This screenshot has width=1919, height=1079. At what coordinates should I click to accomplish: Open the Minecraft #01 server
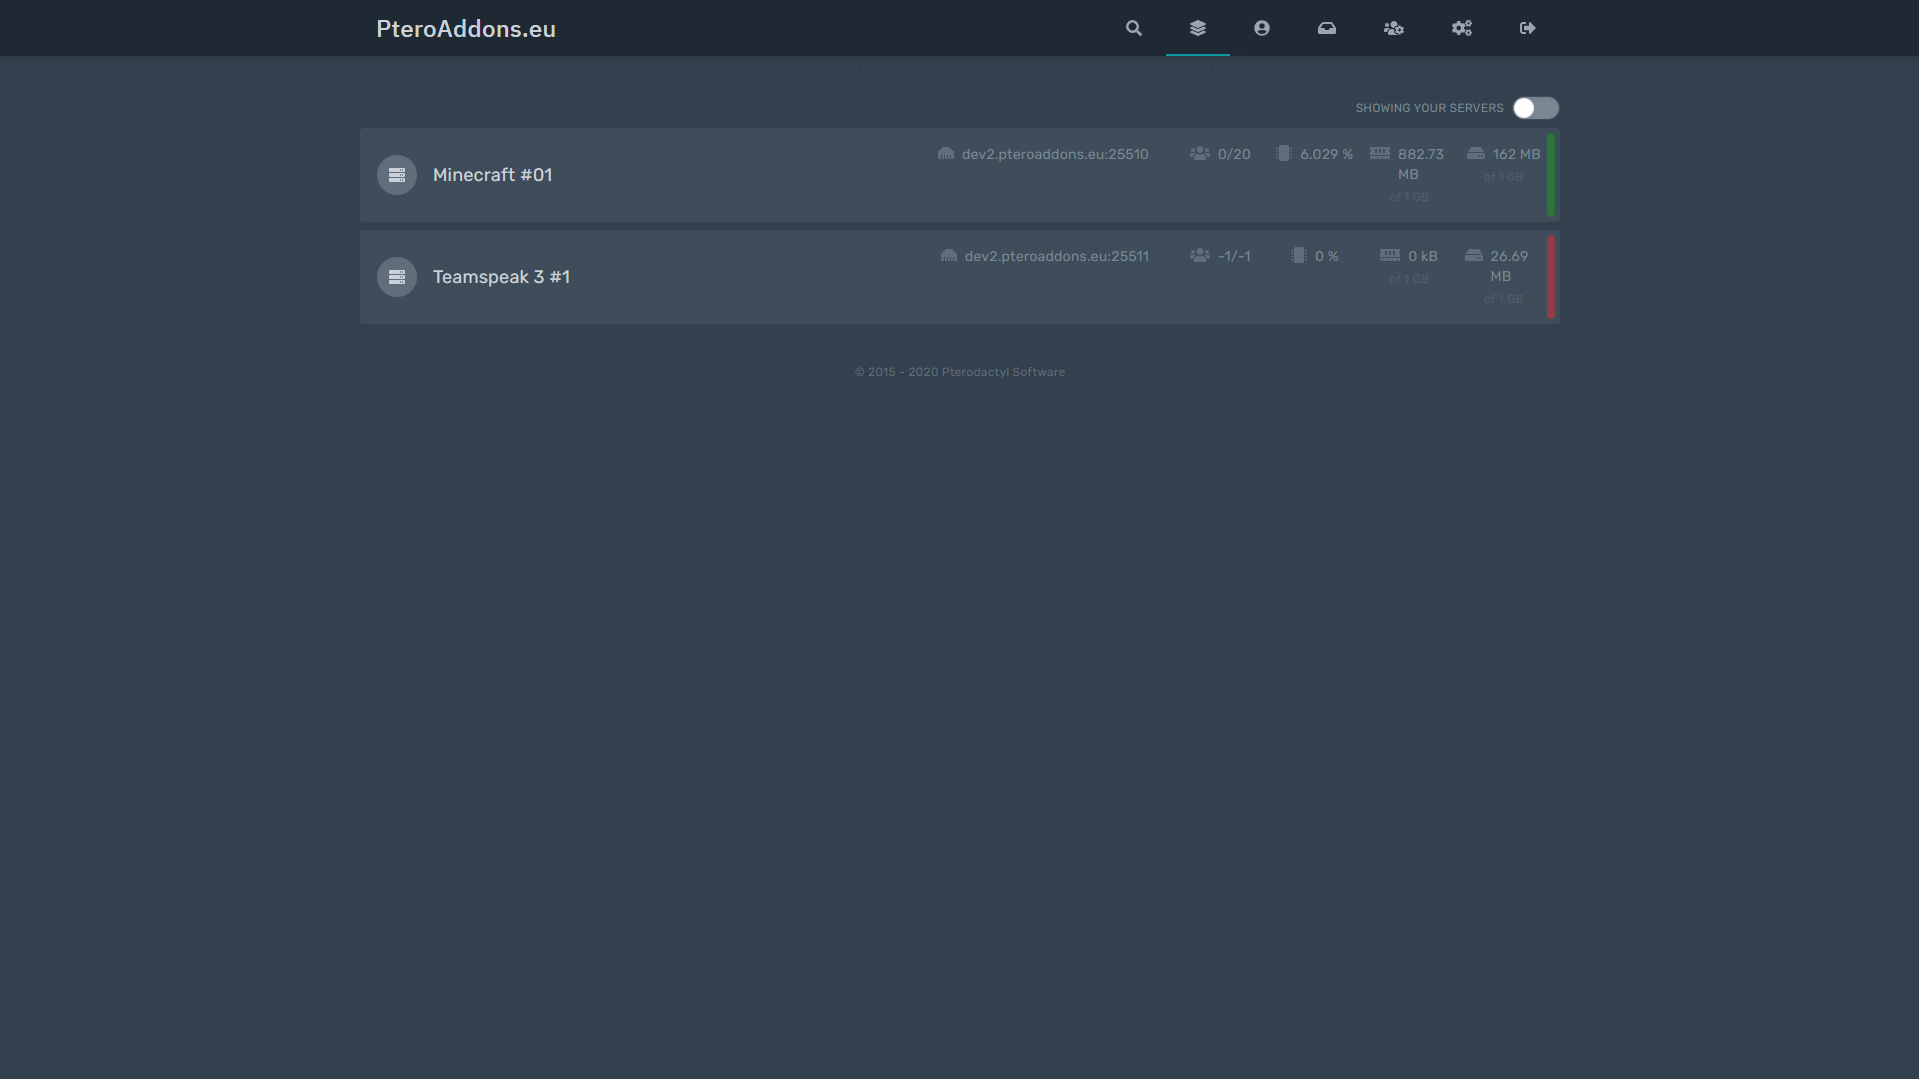(492, 175)
